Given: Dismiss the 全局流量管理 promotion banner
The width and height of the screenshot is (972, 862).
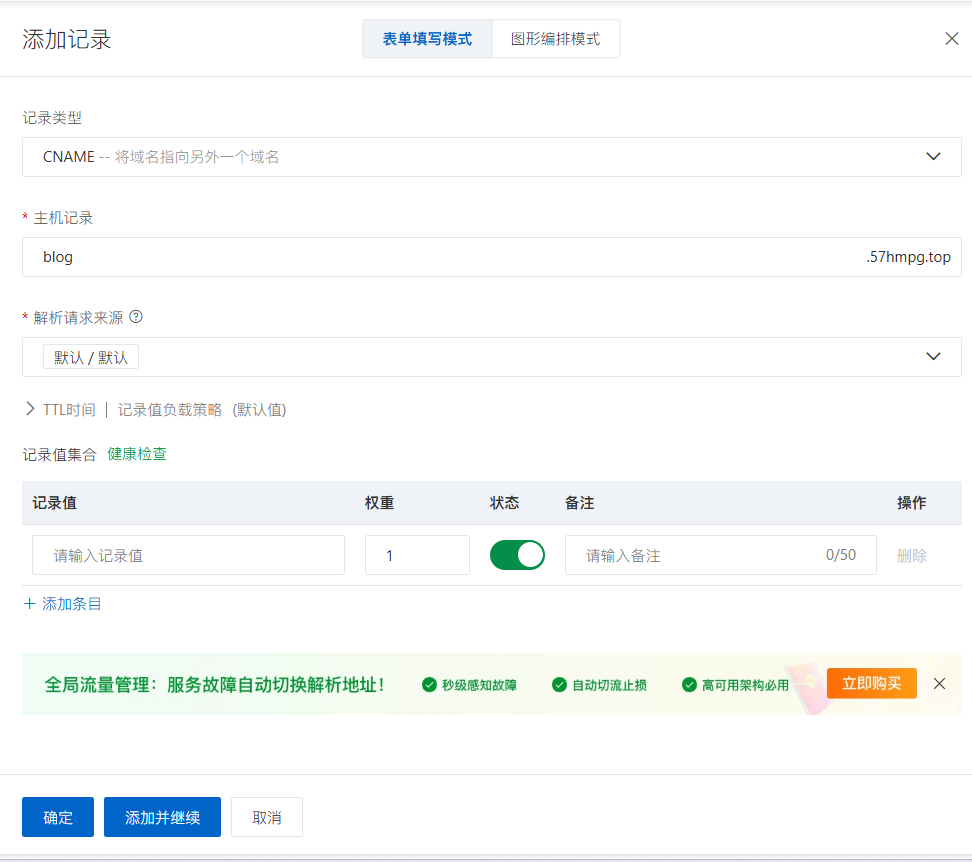Looking at the screenshot, I should coord(939,684).
